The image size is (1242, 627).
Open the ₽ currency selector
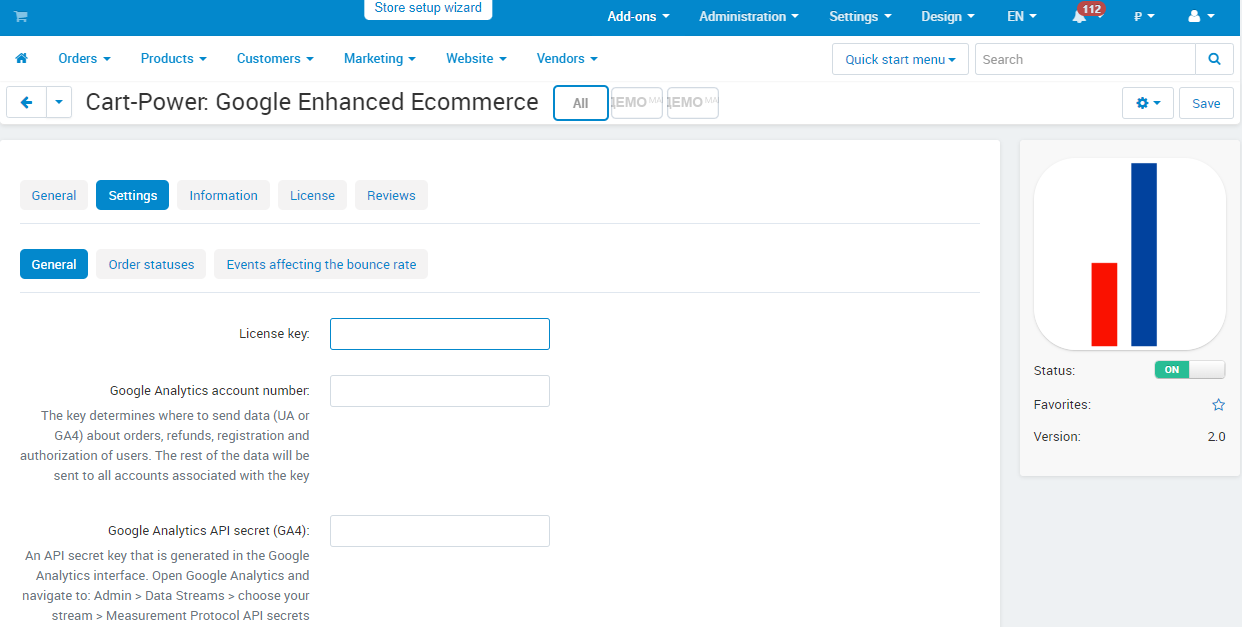coord(1144,16)
